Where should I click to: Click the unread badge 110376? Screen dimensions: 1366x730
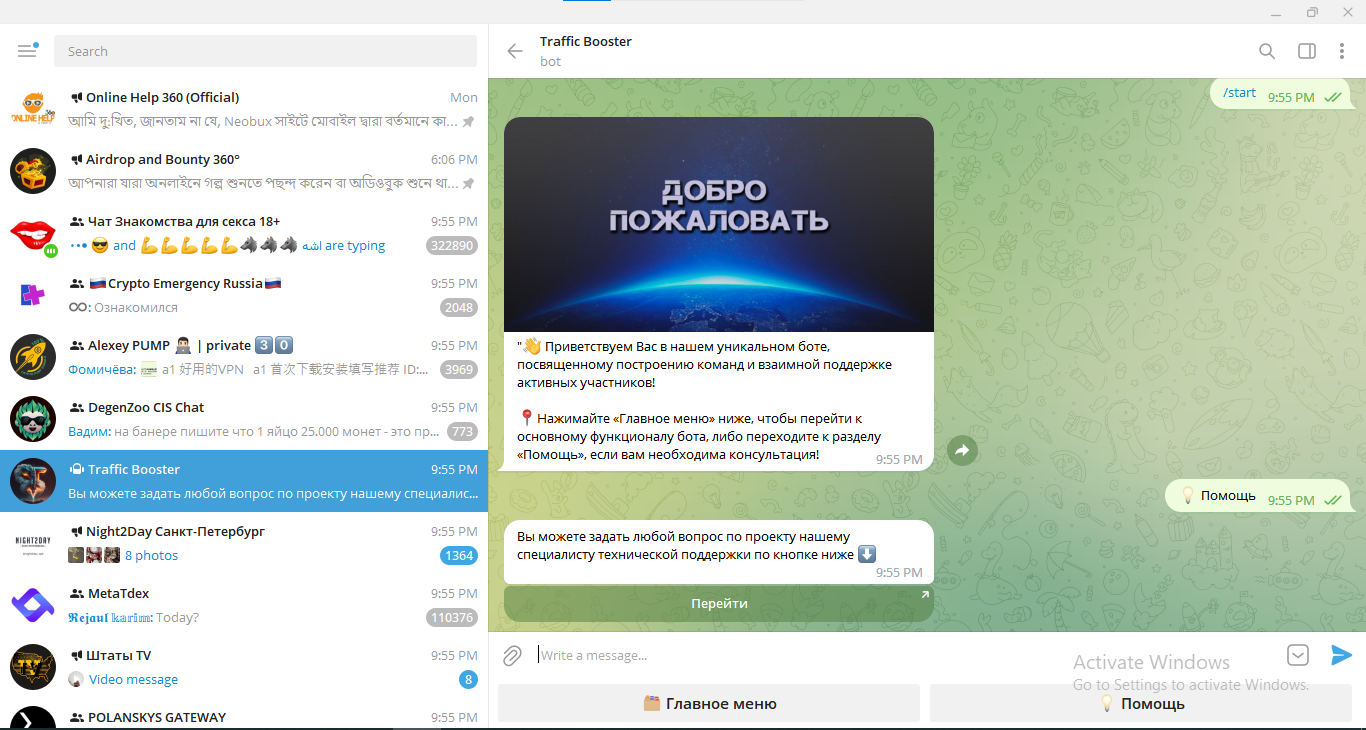click(452, 618)
